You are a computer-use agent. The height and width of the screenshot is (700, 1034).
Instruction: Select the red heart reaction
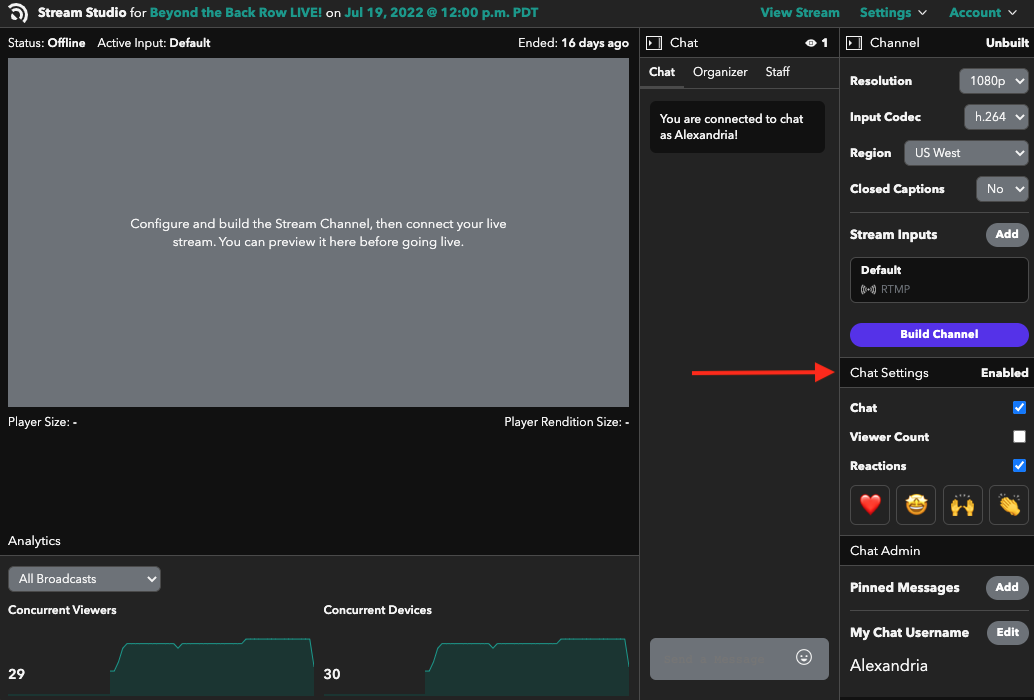pos(870,505)
